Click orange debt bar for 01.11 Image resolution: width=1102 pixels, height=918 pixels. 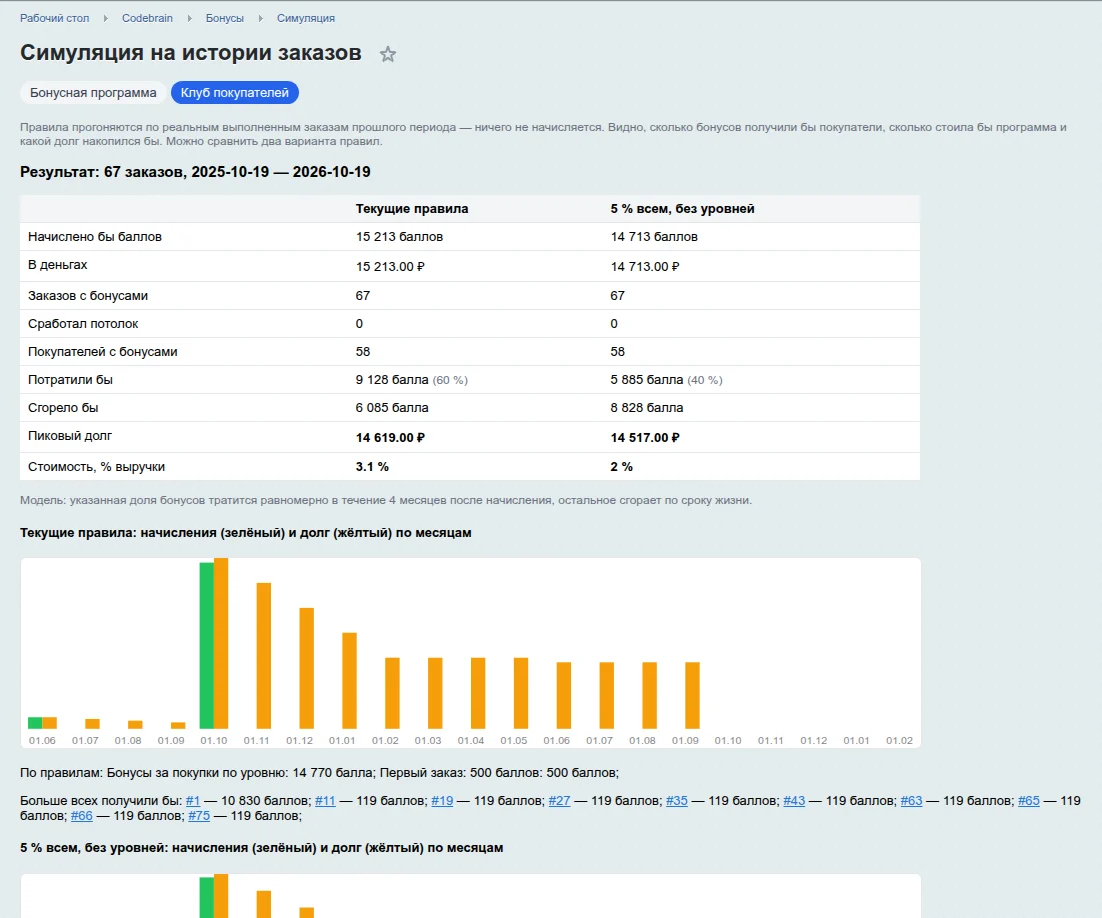point(264,656)
